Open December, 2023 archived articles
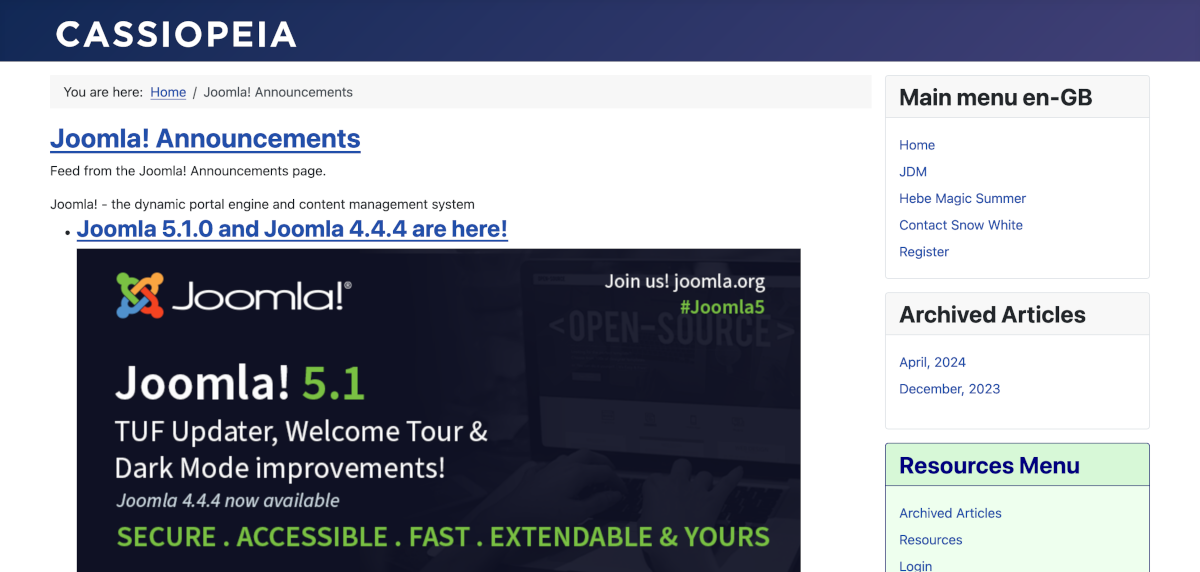The height and width of the screenshot is (572, 1200). click(949, 389)
